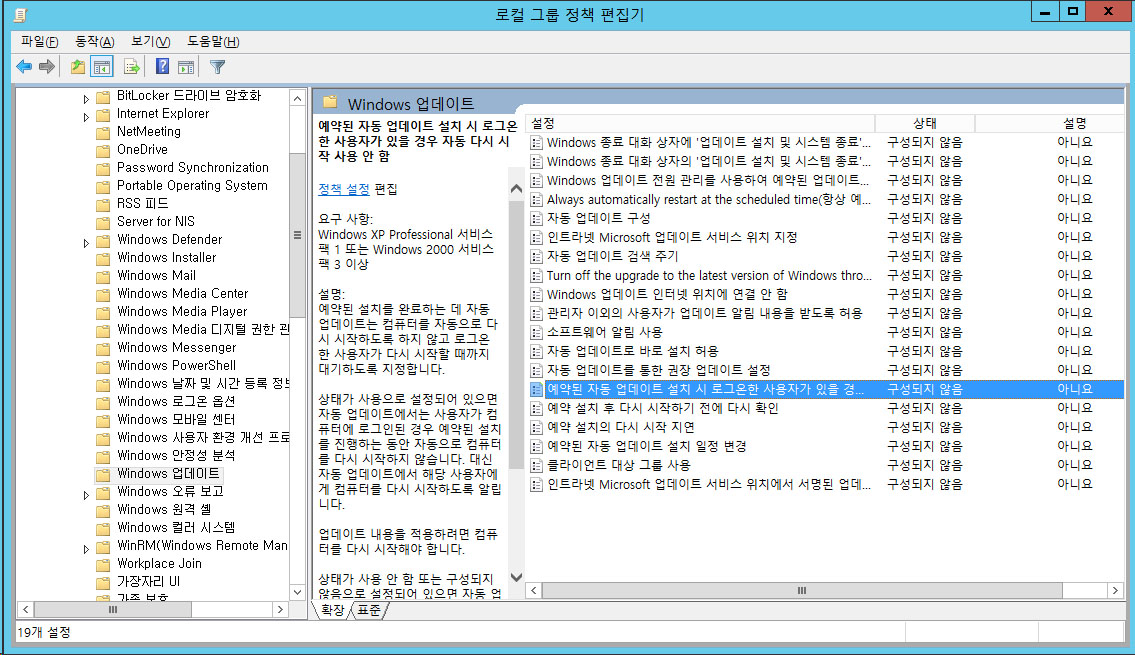Click the filter funnel toolbar icon
Screen dimensions: 1135x655
pos(217,67)
